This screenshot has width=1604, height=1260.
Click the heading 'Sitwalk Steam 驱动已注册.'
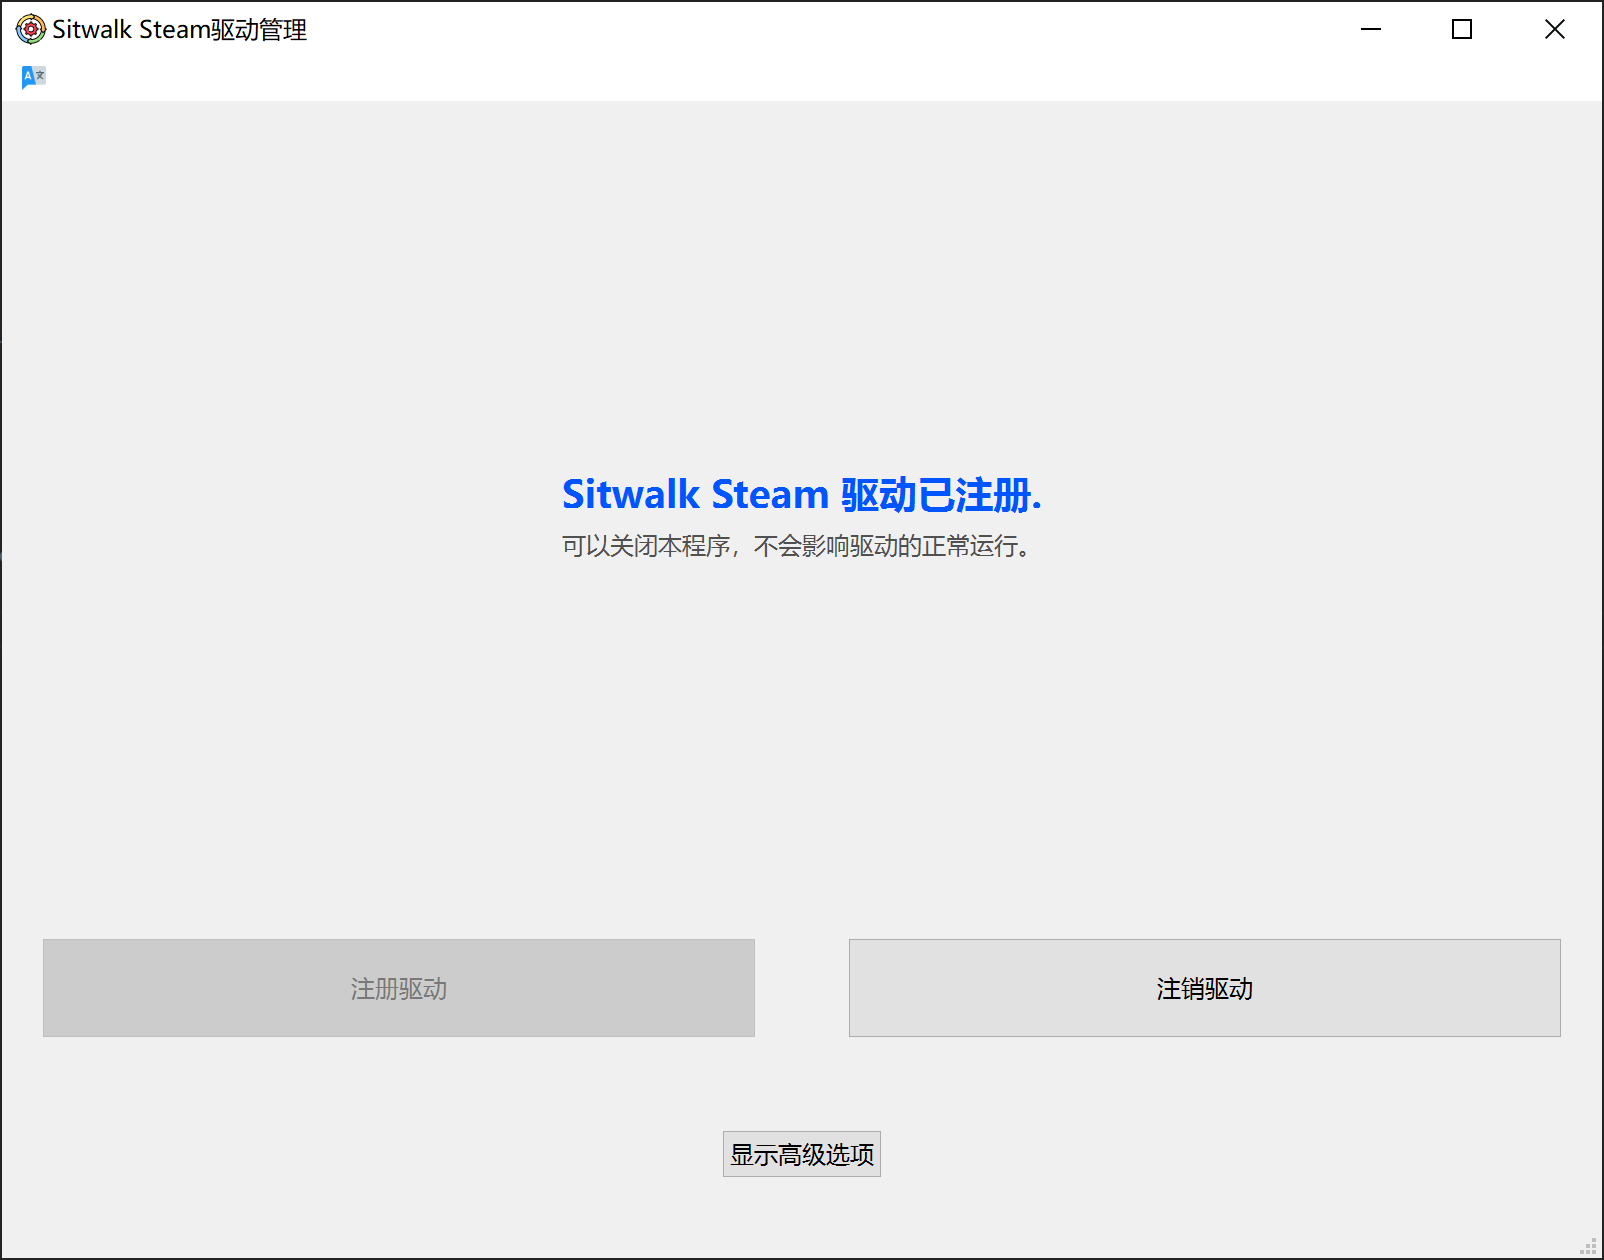click(x=801, y=494)
